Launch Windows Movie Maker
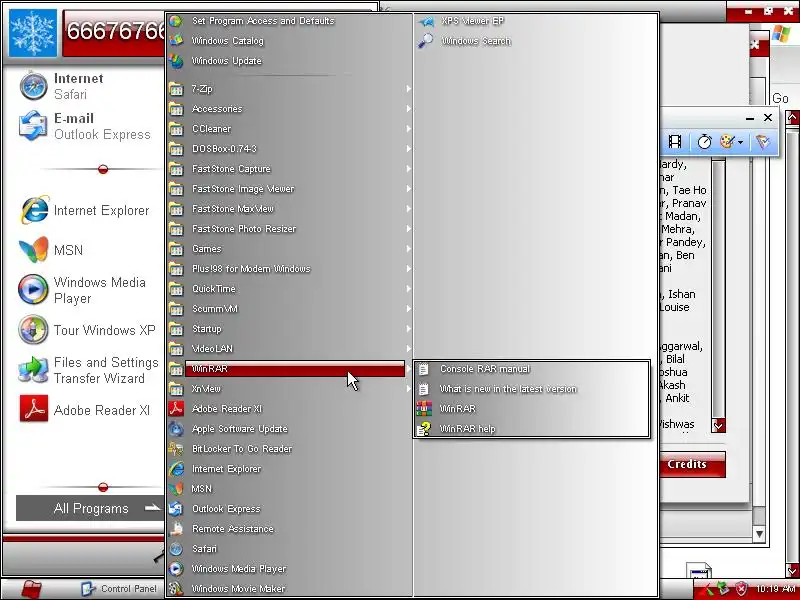Viewport: 800px width, 600px height. coord(289,588)
